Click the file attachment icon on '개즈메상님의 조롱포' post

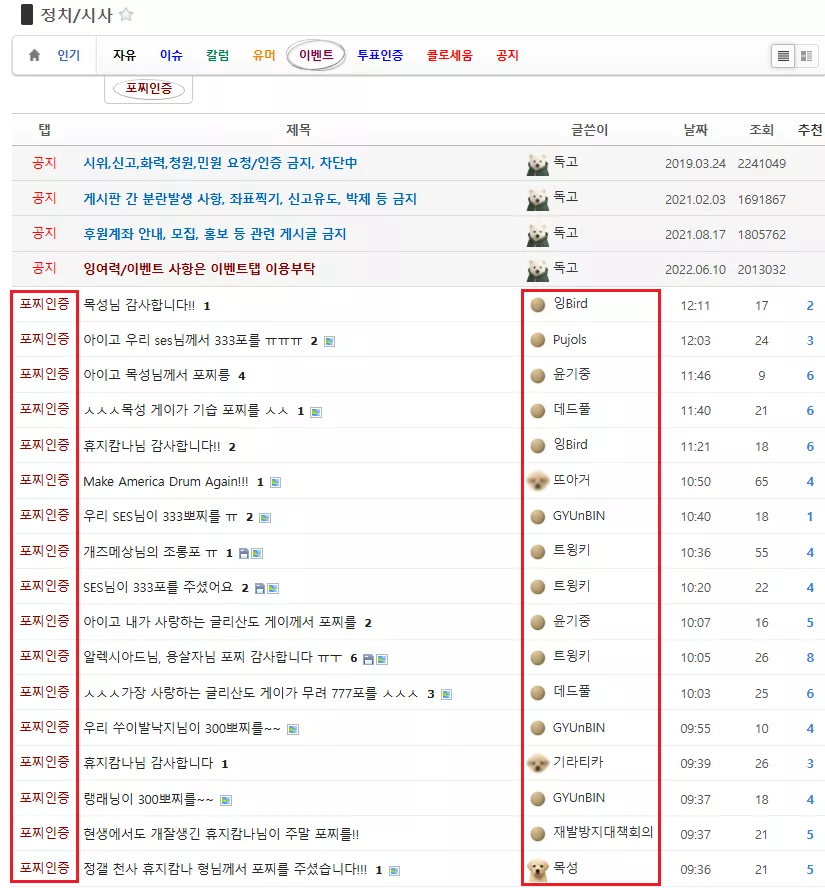[243, 553]
